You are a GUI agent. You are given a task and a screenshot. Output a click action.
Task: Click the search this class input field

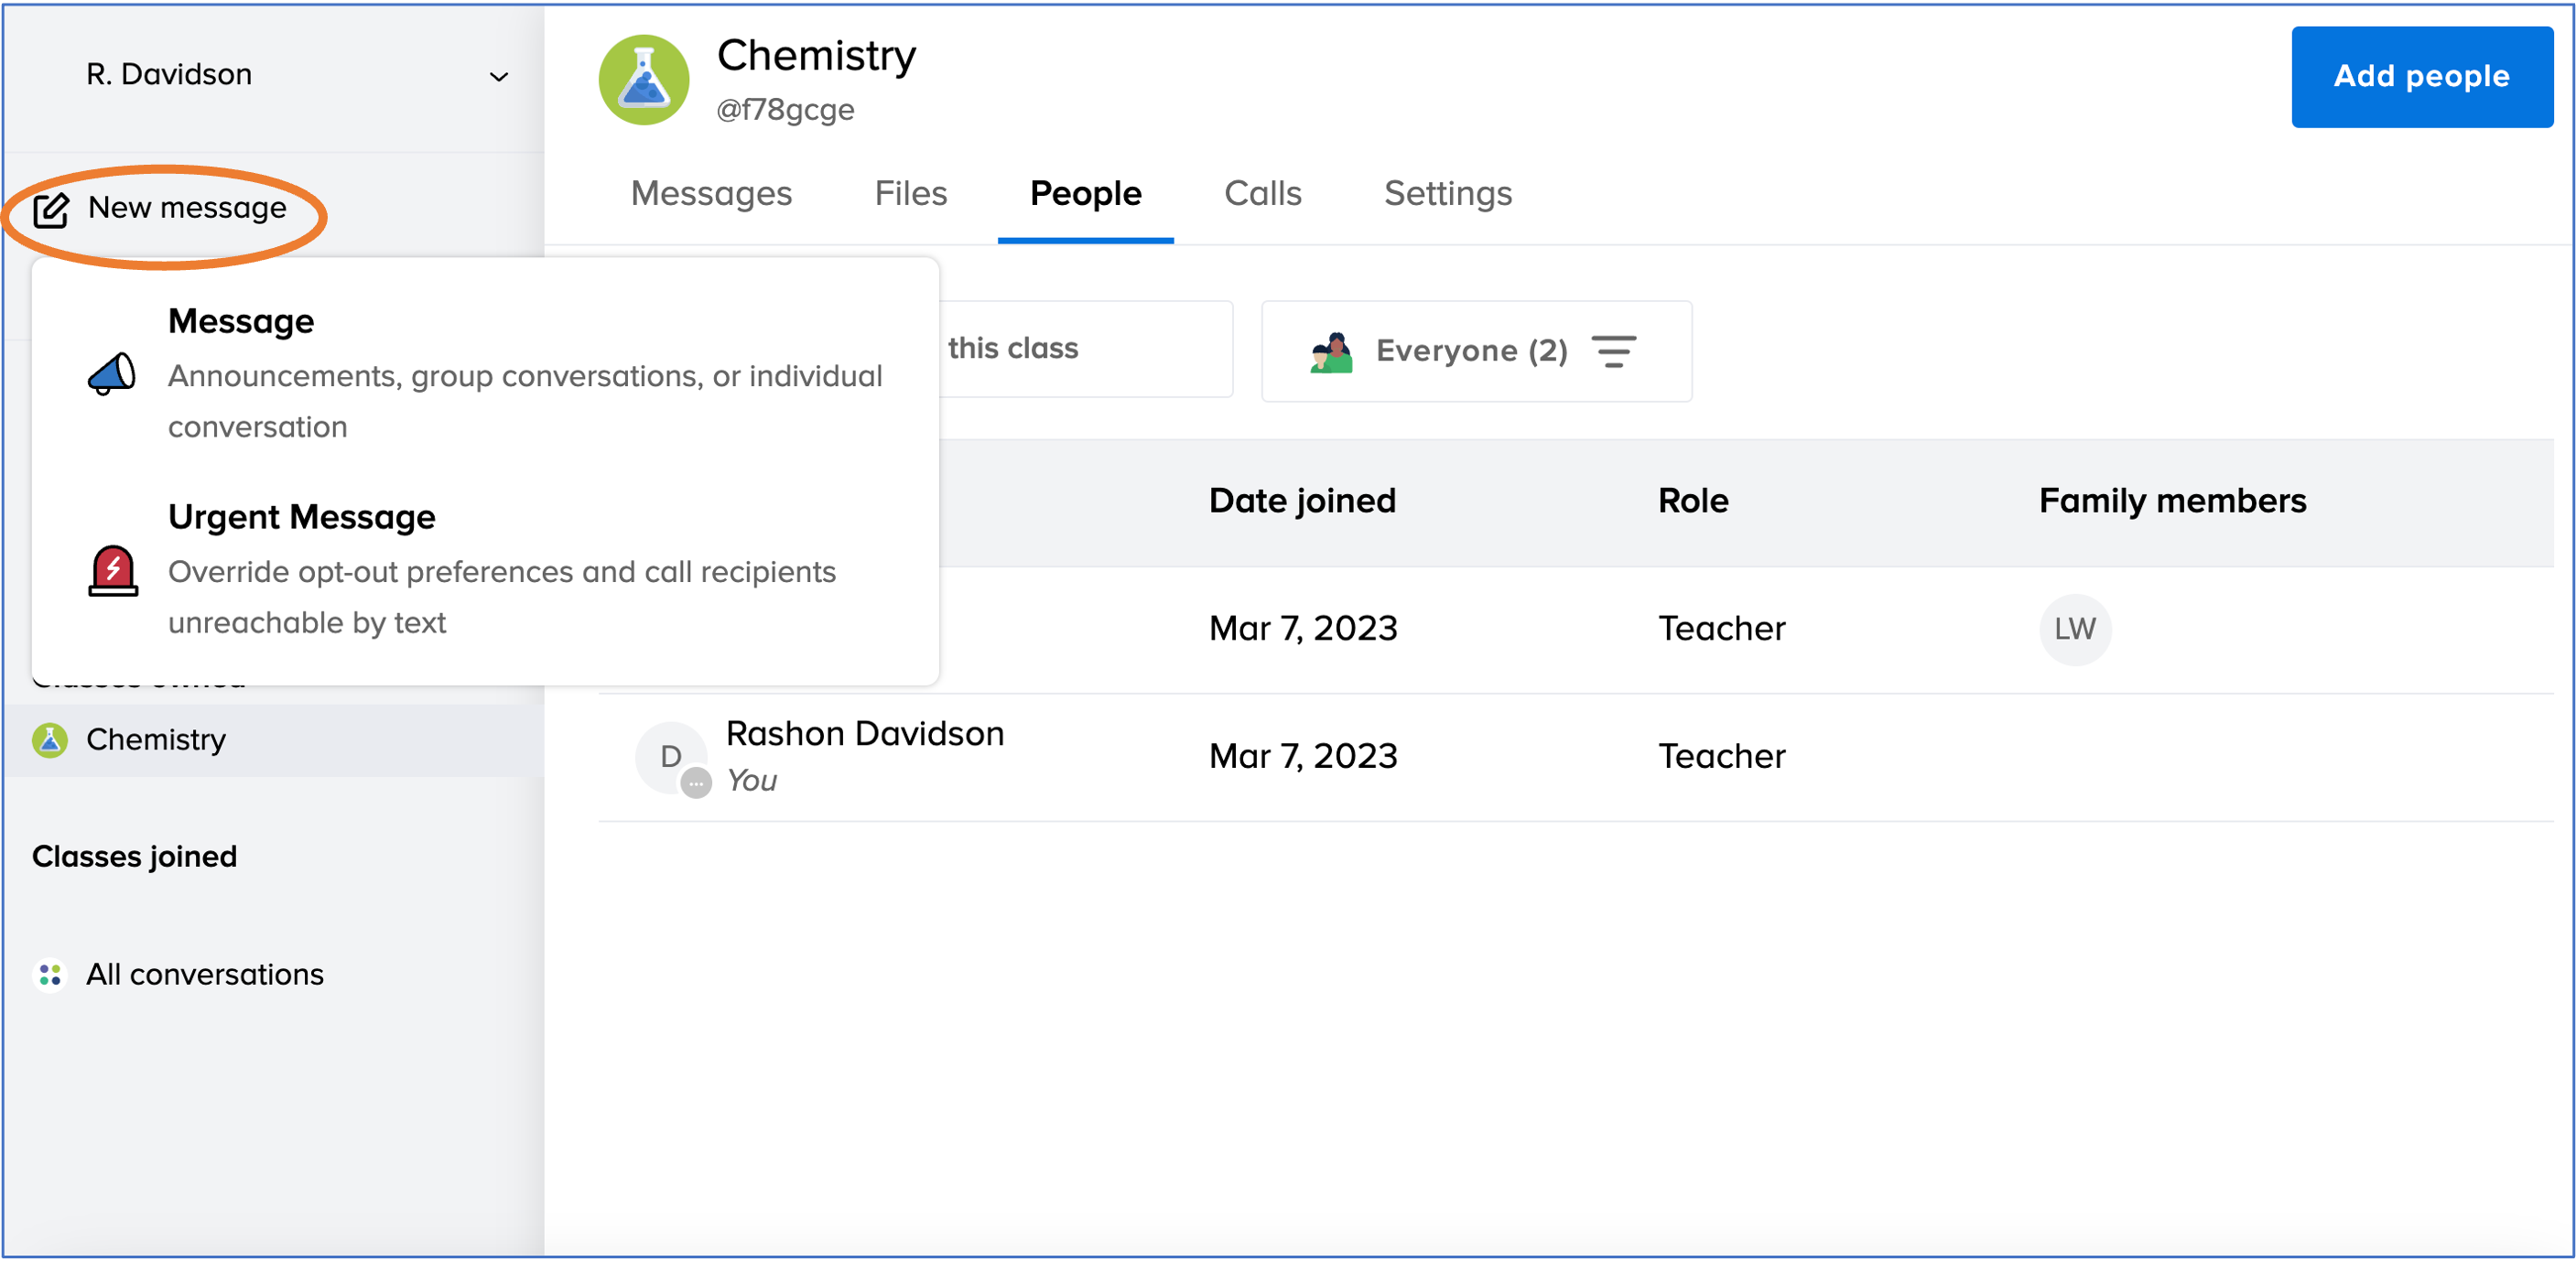click(x=1085, y=349)
